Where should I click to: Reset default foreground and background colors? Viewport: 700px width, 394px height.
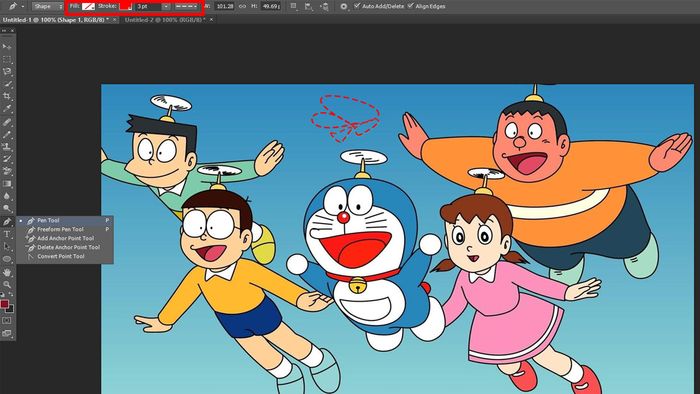3,295
